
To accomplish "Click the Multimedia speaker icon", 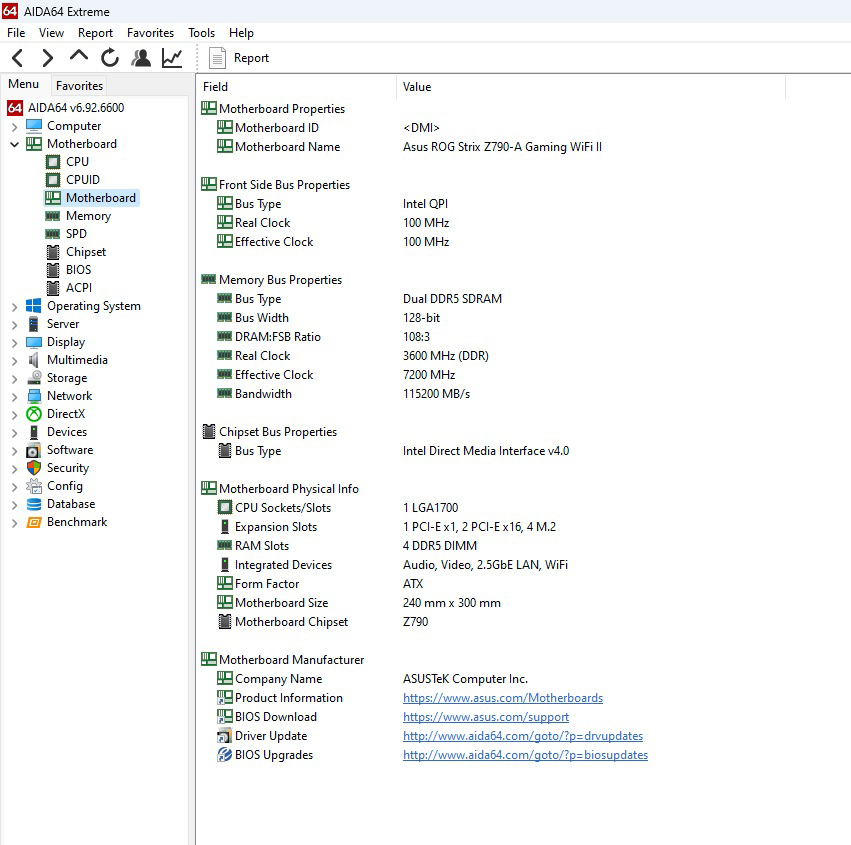I will tap(34, 360).
